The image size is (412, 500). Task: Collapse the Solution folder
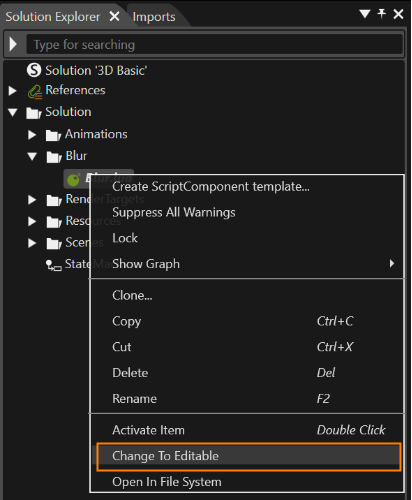click(13, 112)
